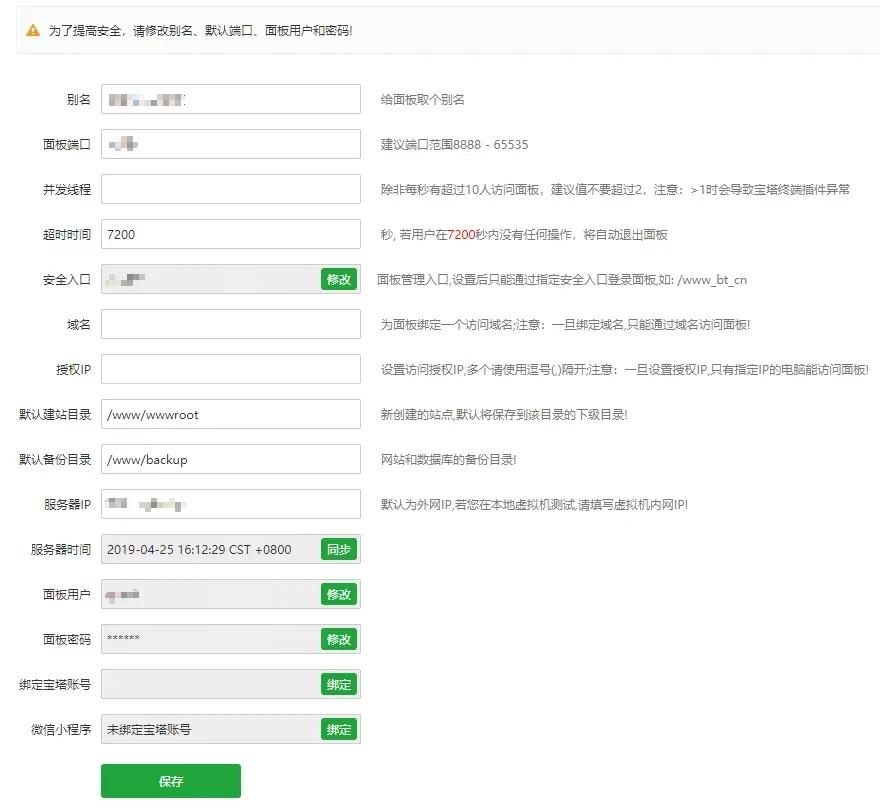Click the green 保存 button
Image resolution: width=880 pixels, height=808 pixels.
click(x=170, y=781)
